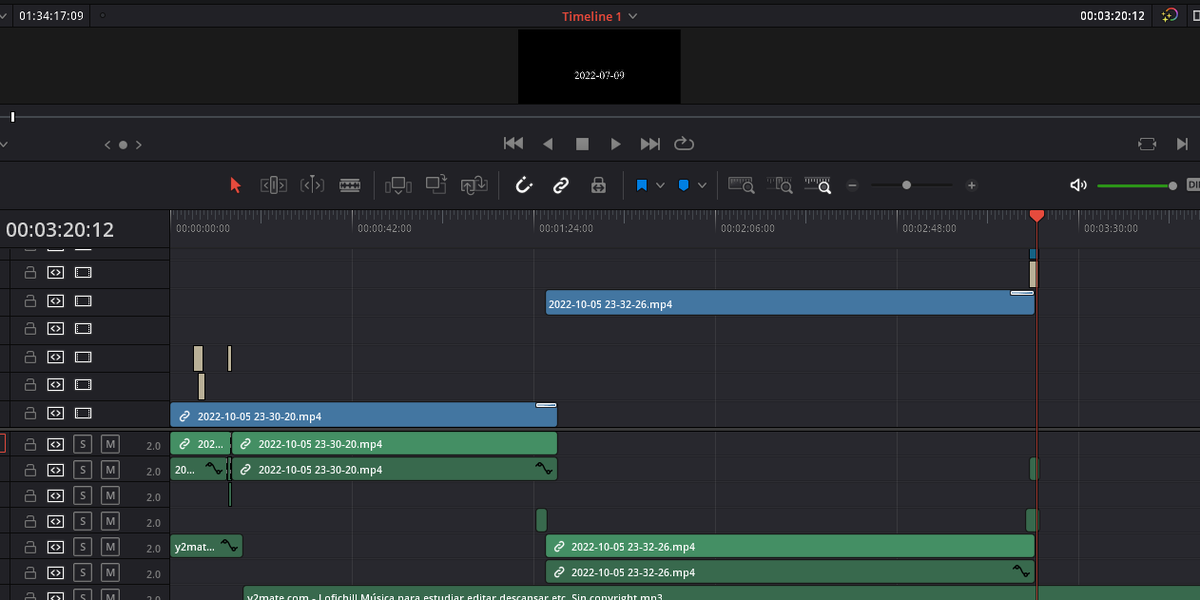The height and width of the screenshot is (600, 1200).
Task: Stop playback with the square button
Action: click(x=582, y=144)
